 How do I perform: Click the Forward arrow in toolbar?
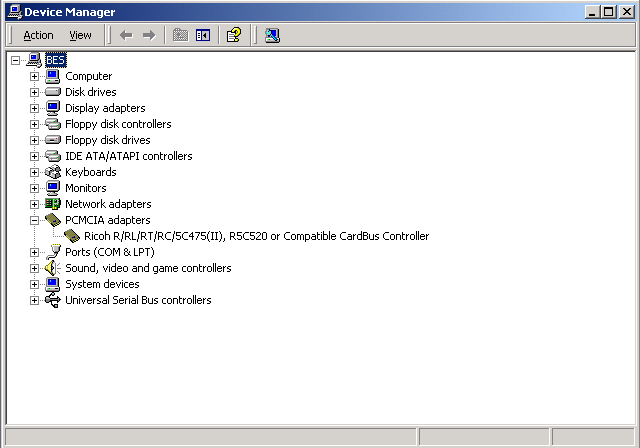(x=149, y=35)
